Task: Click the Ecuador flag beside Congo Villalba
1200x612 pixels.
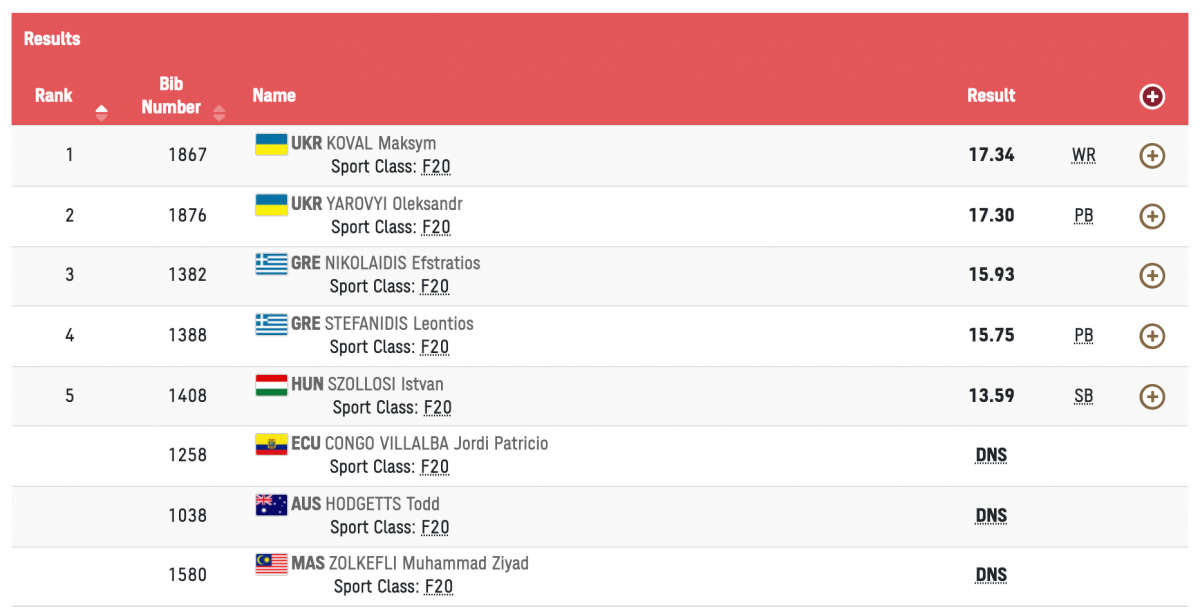Action: pos(271,444)
